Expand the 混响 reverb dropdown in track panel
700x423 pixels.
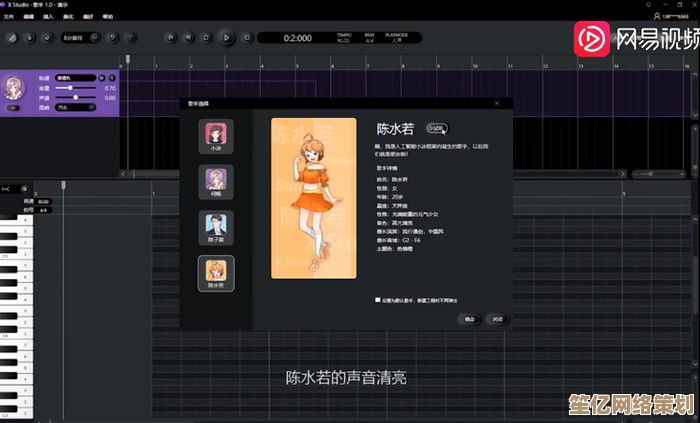click(76, 107)
